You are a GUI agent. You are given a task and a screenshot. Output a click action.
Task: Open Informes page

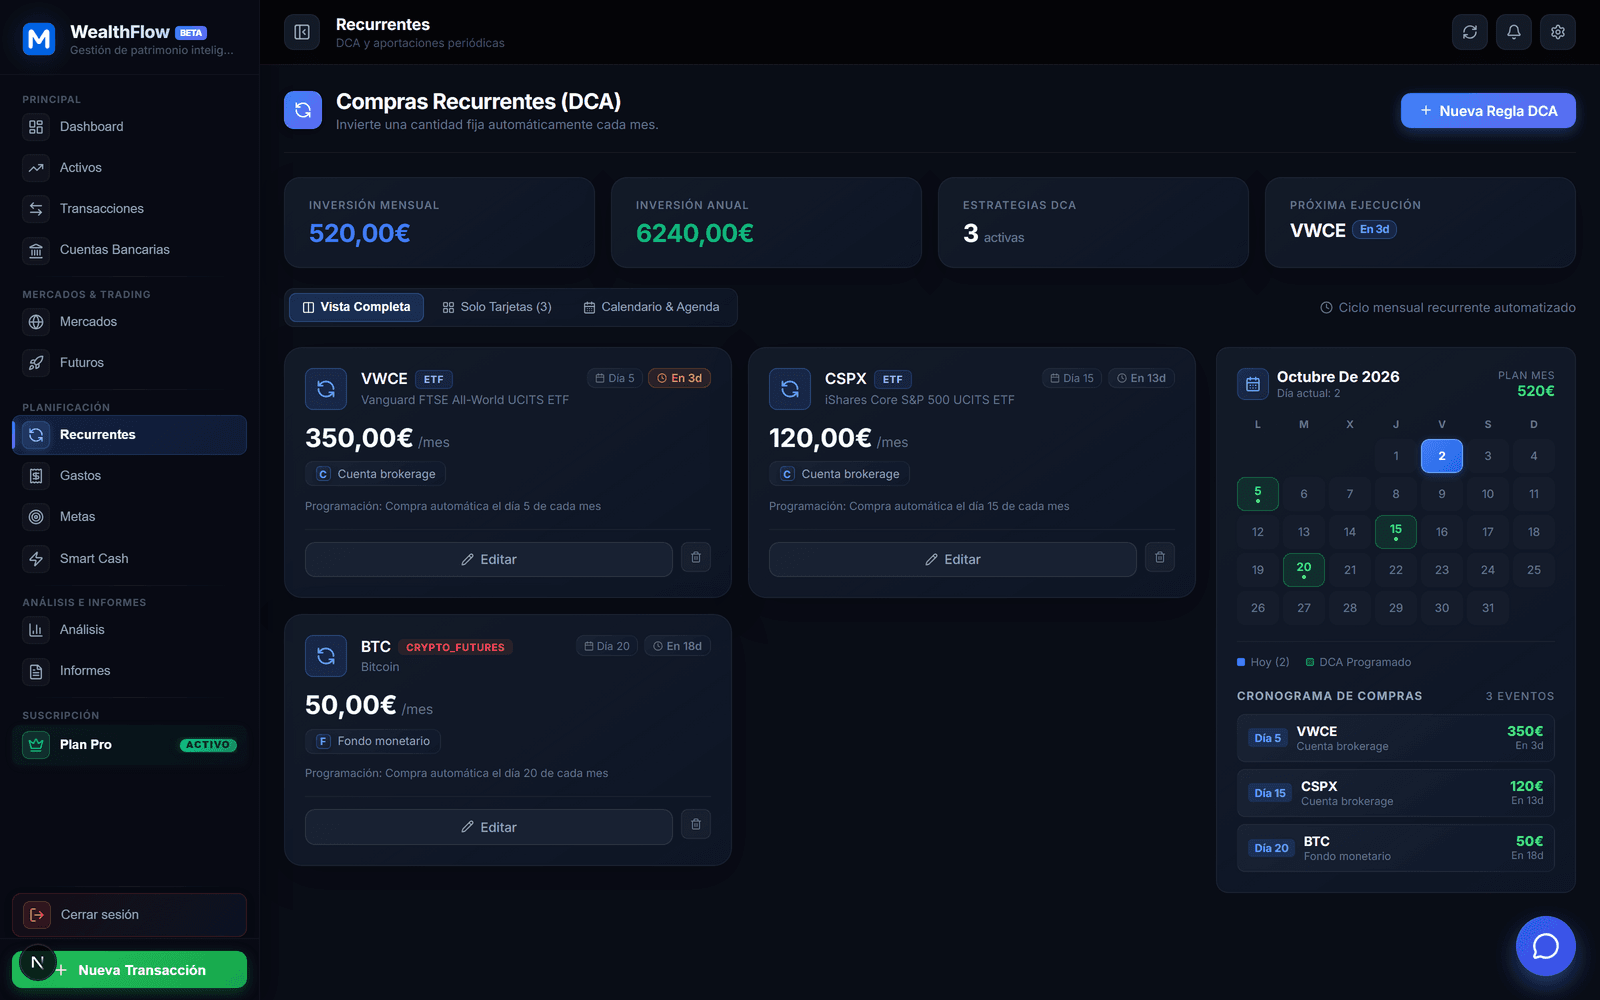click(x=130, y=671)
